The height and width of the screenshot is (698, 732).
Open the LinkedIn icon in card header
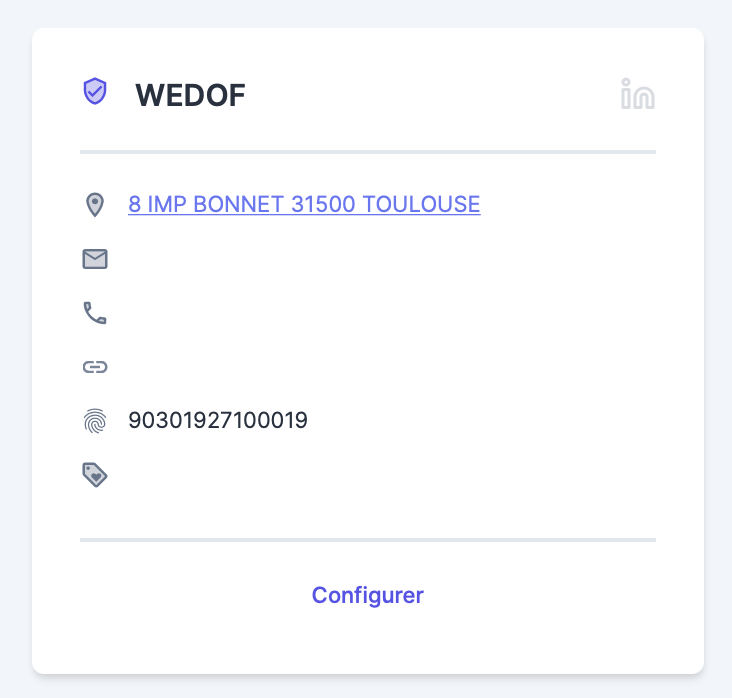coord(637,94)
